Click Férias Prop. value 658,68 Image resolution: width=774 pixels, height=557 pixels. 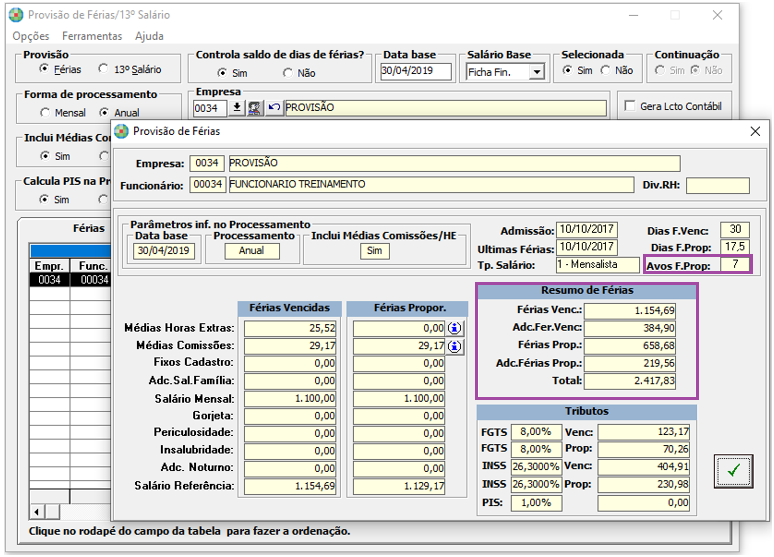630,346
